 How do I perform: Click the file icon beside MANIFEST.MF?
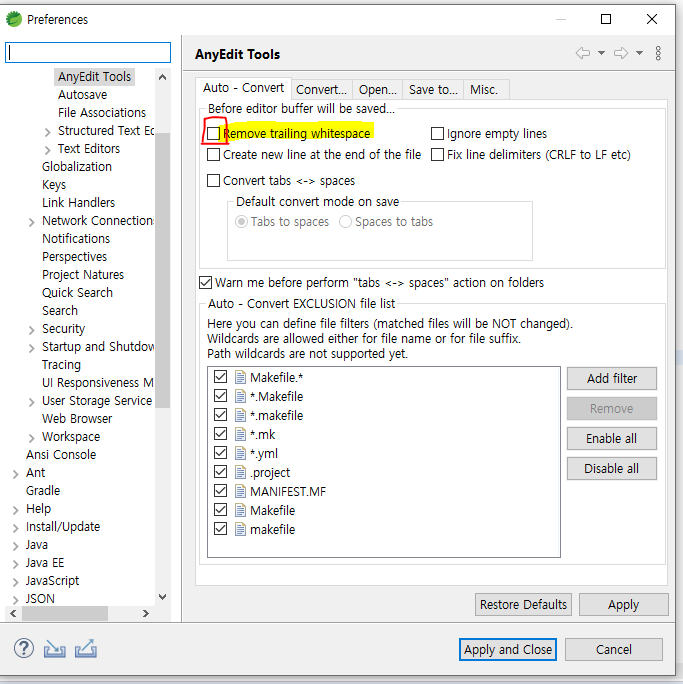tap(240, 491)
